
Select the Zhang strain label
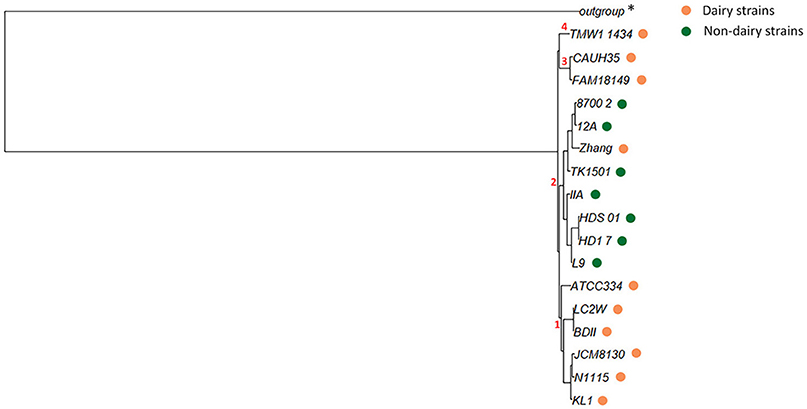tap(595, 149)
